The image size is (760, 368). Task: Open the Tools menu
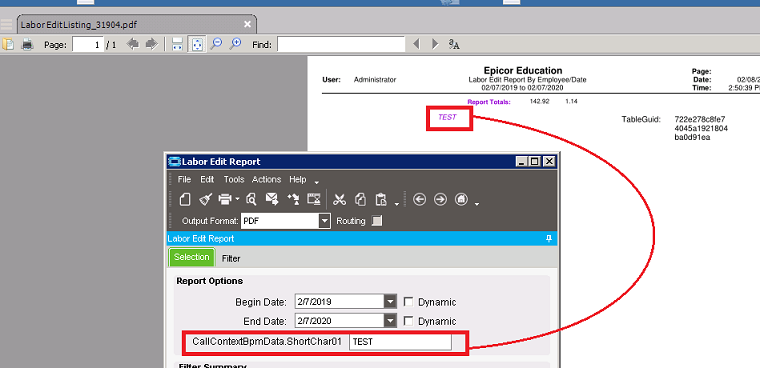(234, 179)
